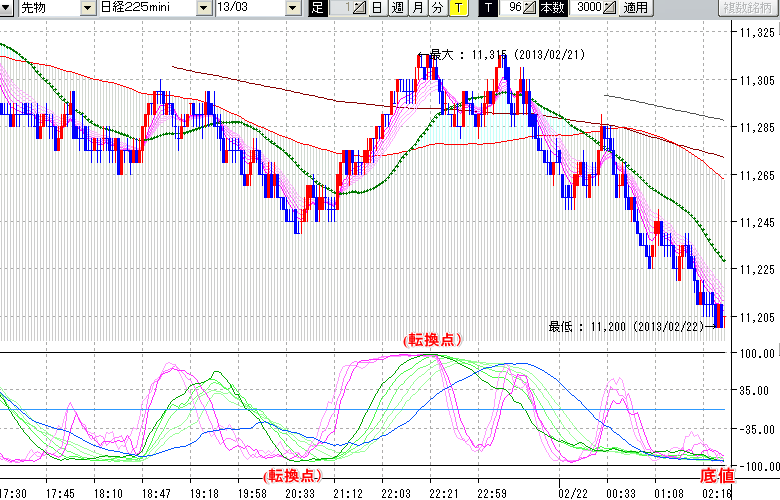
Task: Open the 先物 product type dropdown
Action: click(x=88, y=8)
